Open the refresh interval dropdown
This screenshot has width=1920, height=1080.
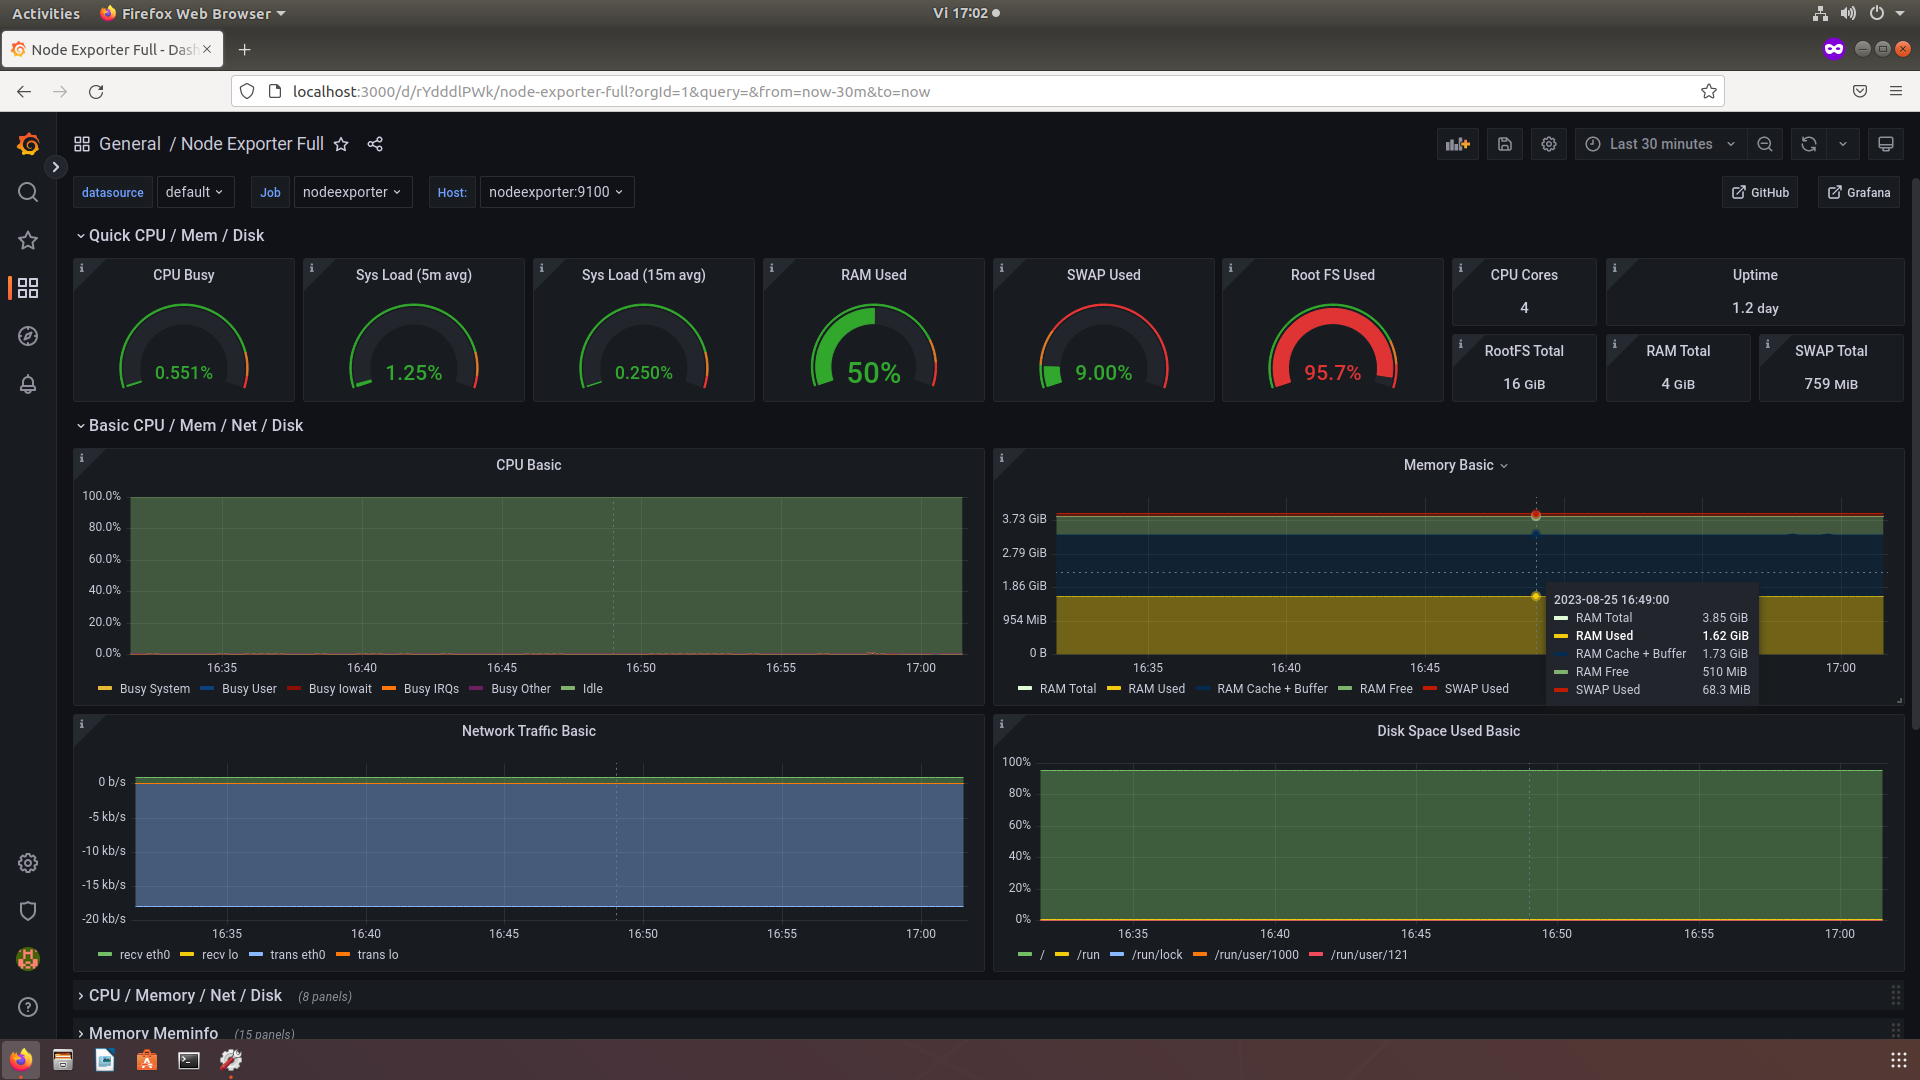click(x=1845, y=143)
